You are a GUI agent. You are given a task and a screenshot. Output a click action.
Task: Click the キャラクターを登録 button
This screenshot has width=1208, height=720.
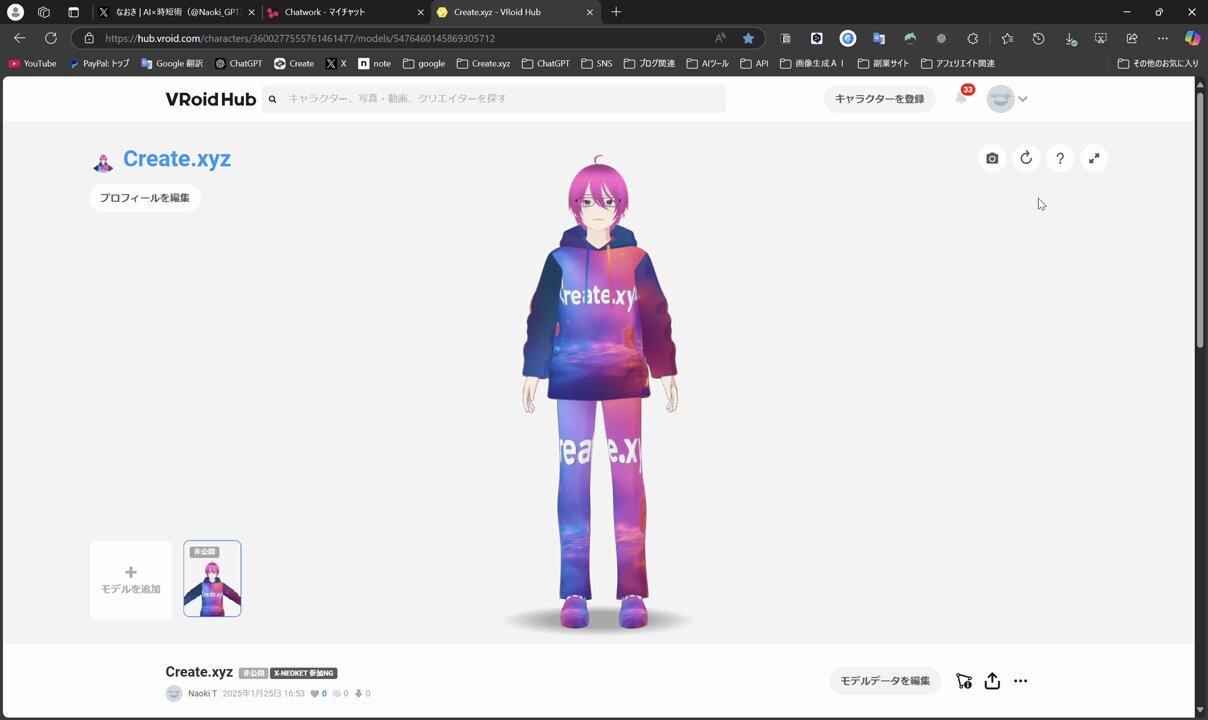[879, 99]
